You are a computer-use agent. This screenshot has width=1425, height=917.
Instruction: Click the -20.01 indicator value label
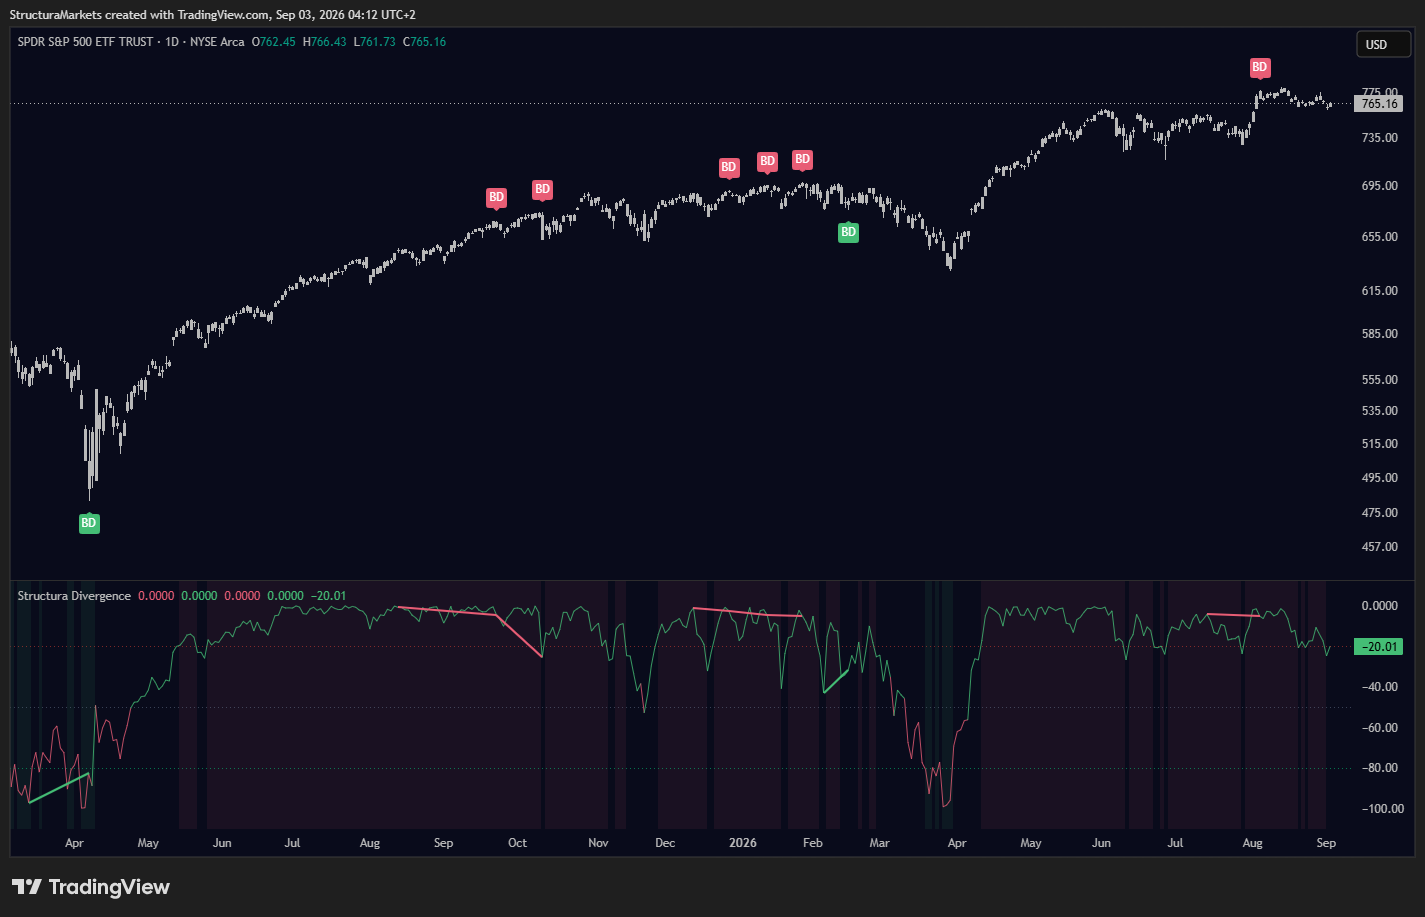tap(1379, 647)
